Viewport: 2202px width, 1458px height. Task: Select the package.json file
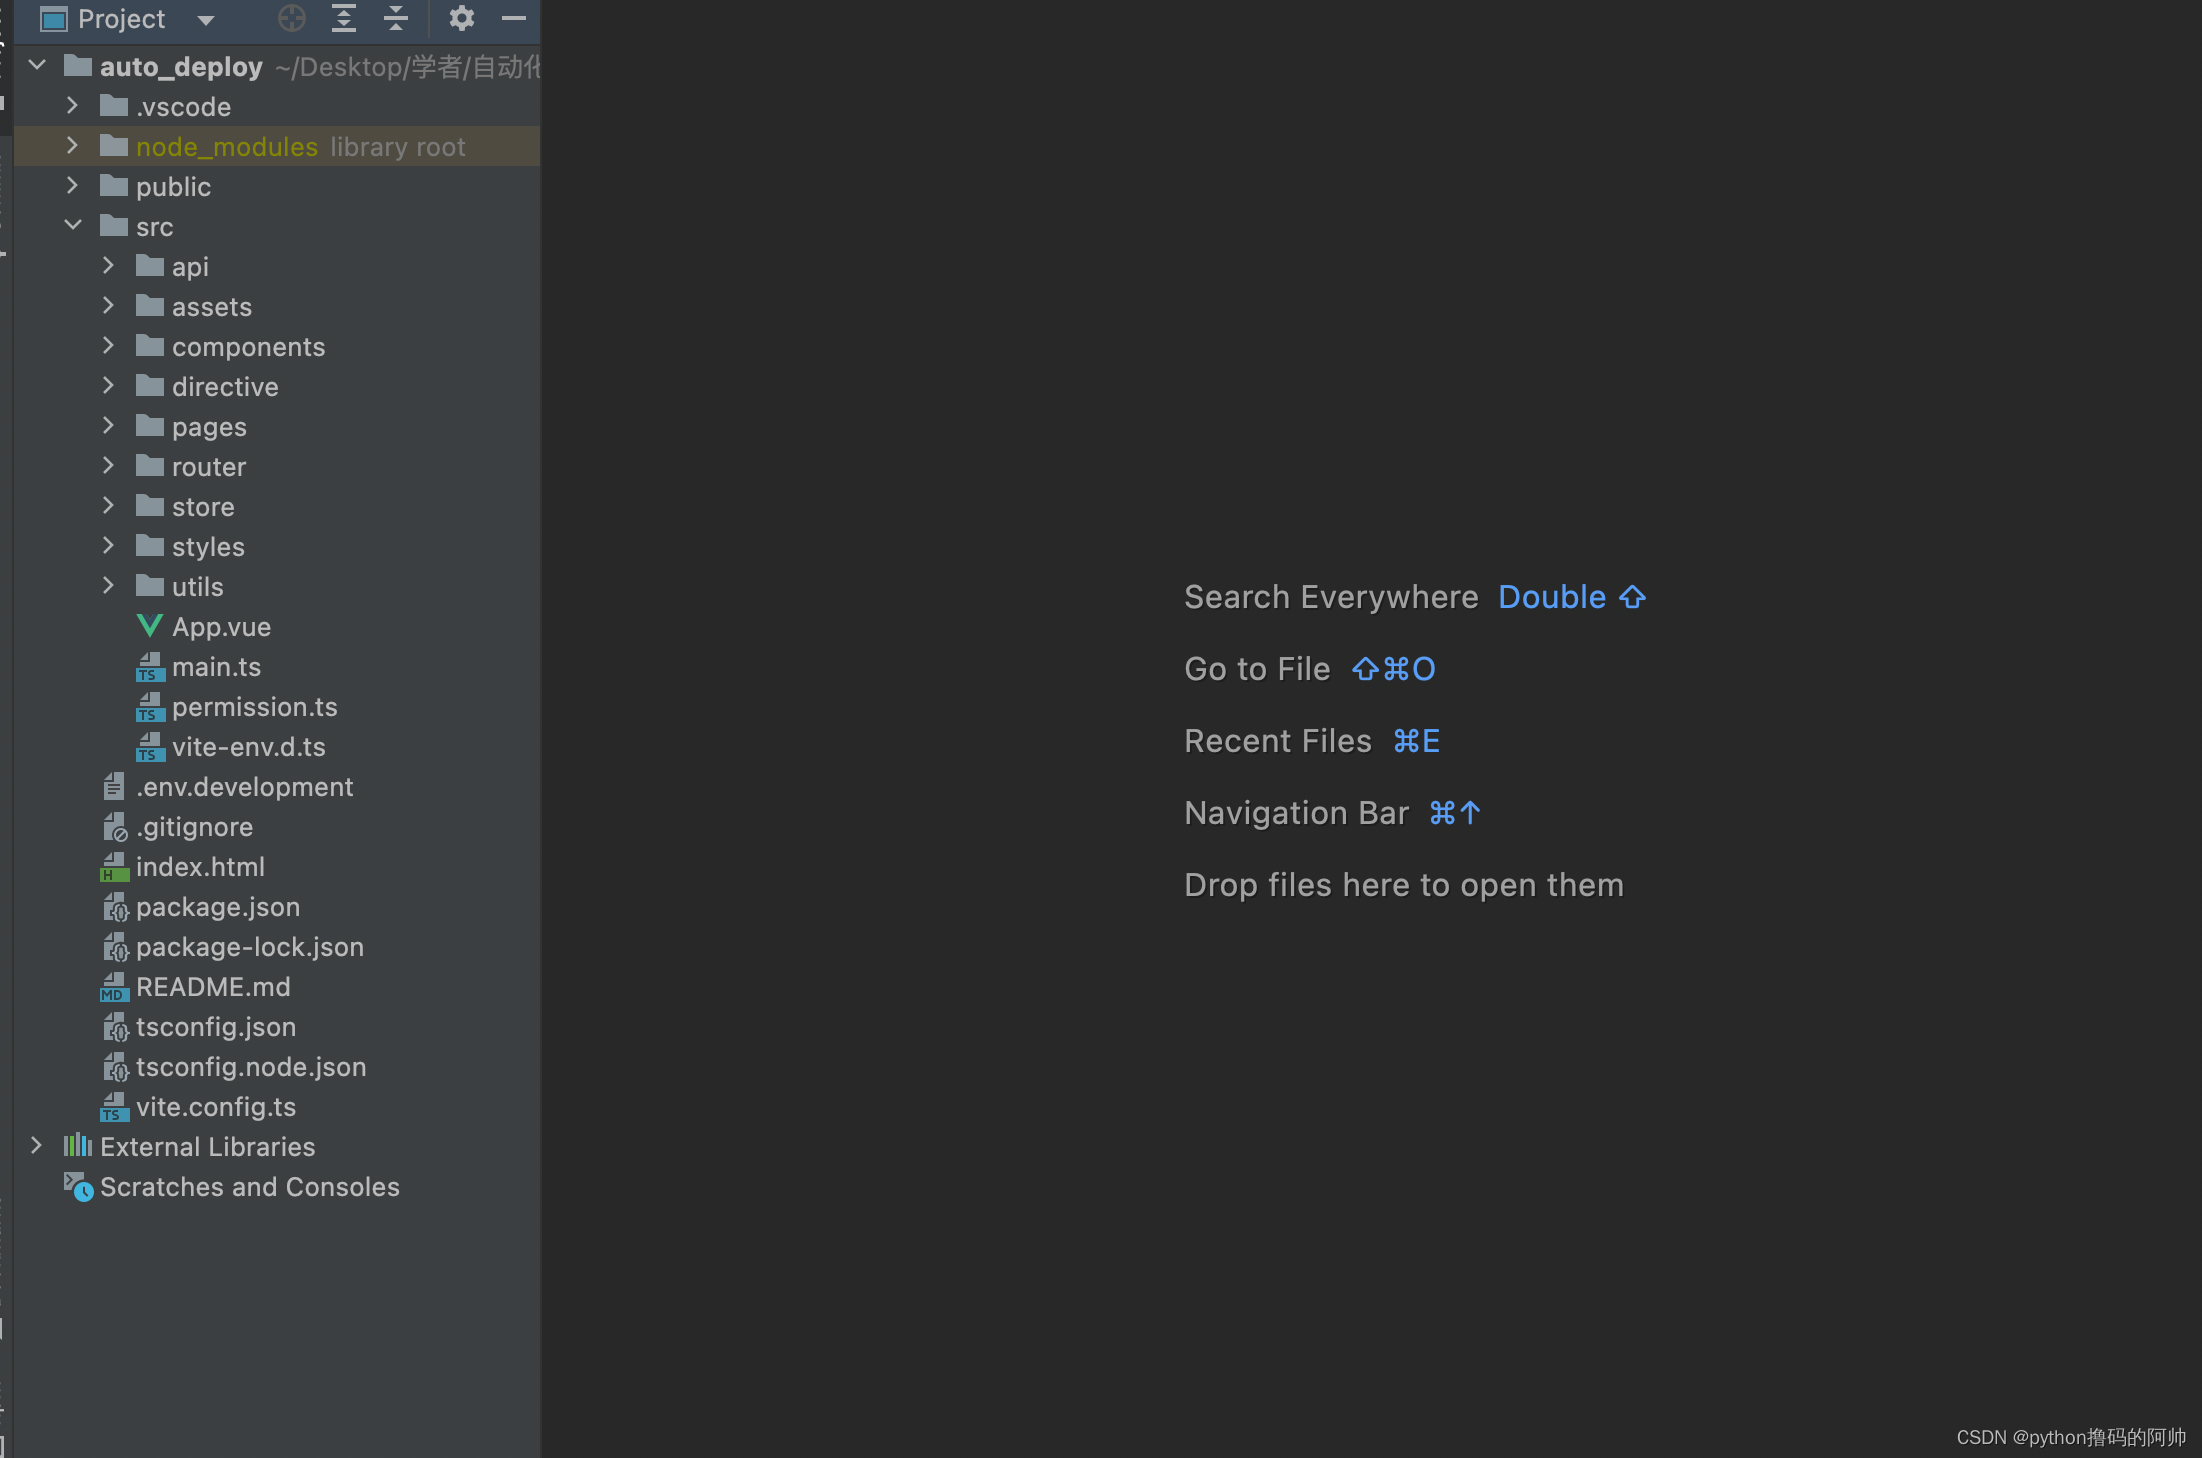(217, 907)
